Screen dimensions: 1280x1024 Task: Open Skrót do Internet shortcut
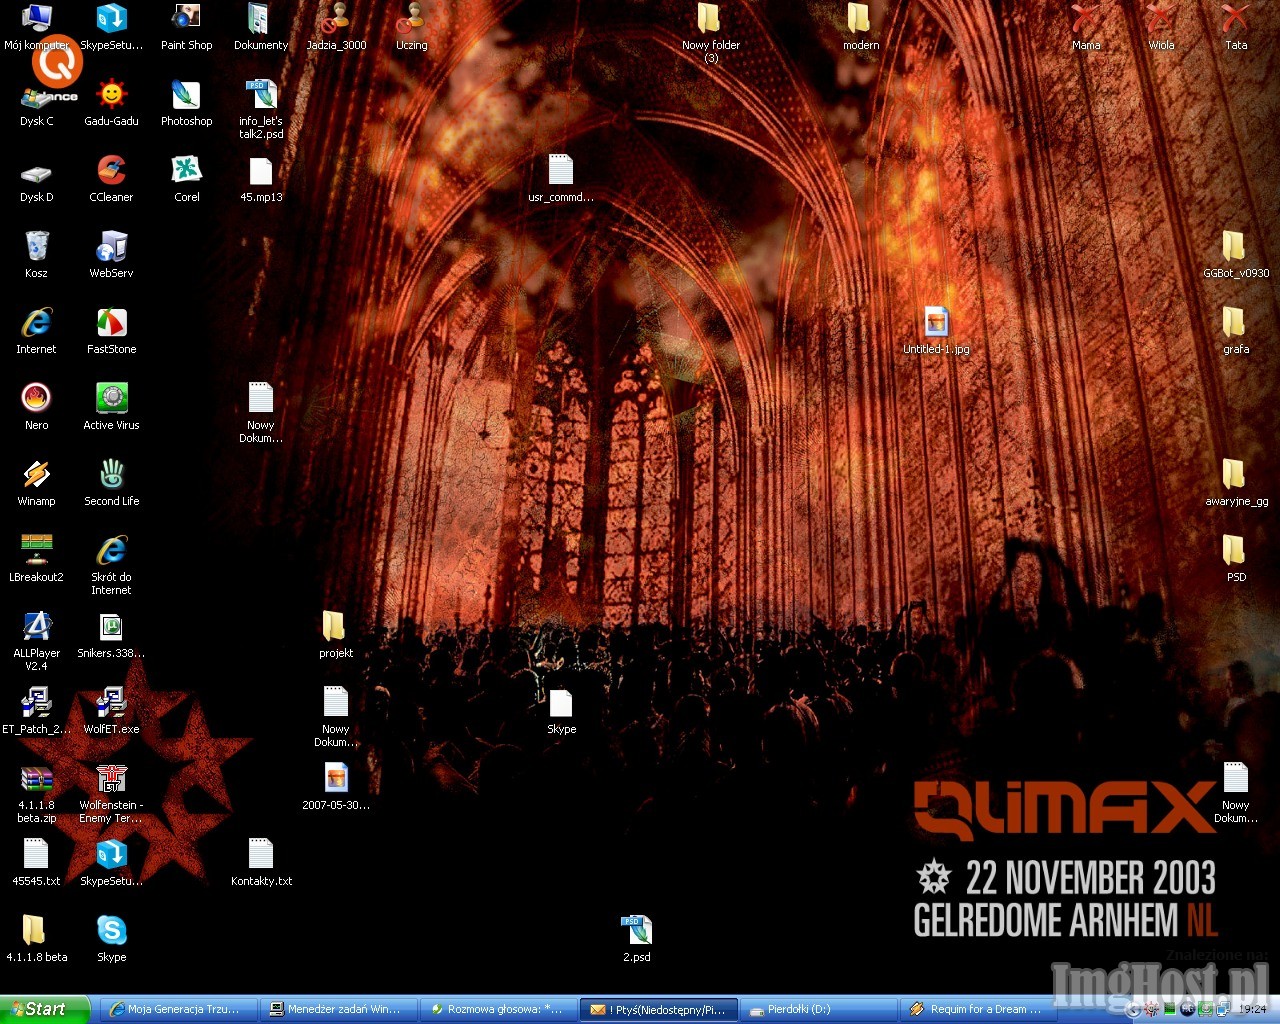point(111,565)
